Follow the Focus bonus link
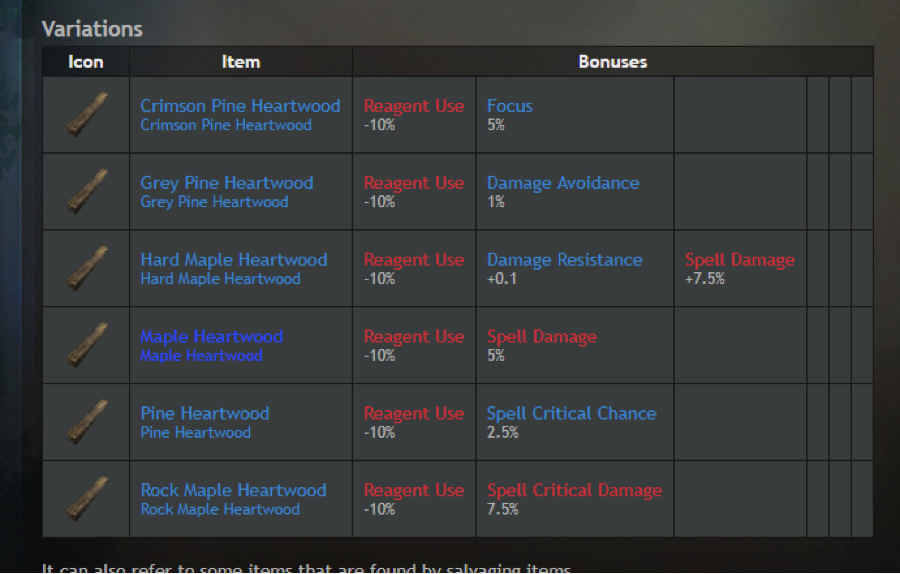Image resolution: width=900 pixels, height=574 pixels. (510, 106)
